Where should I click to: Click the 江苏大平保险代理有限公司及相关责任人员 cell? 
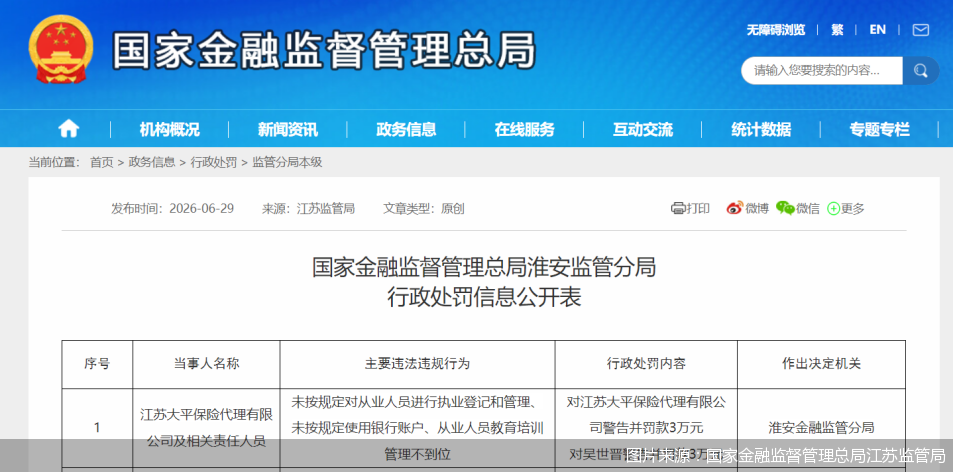pyautogui.click(x=206, y=428)
